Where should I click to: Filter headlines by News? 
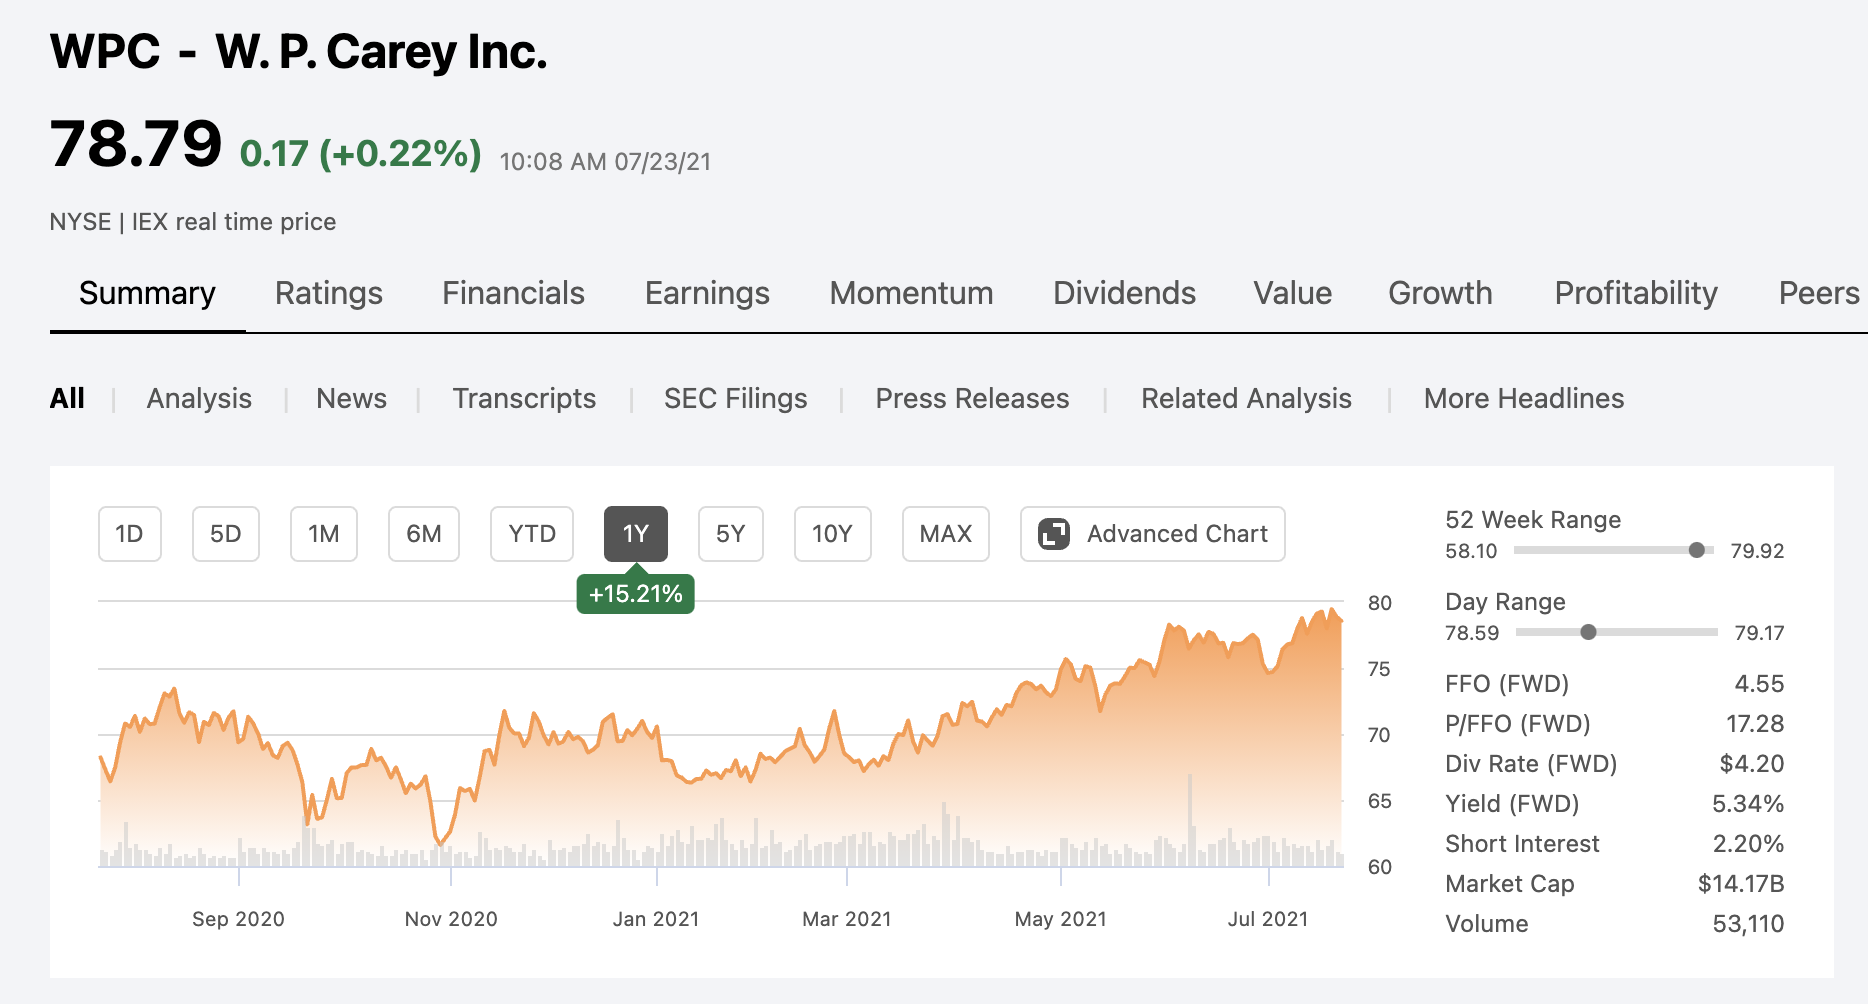point(351,398)
